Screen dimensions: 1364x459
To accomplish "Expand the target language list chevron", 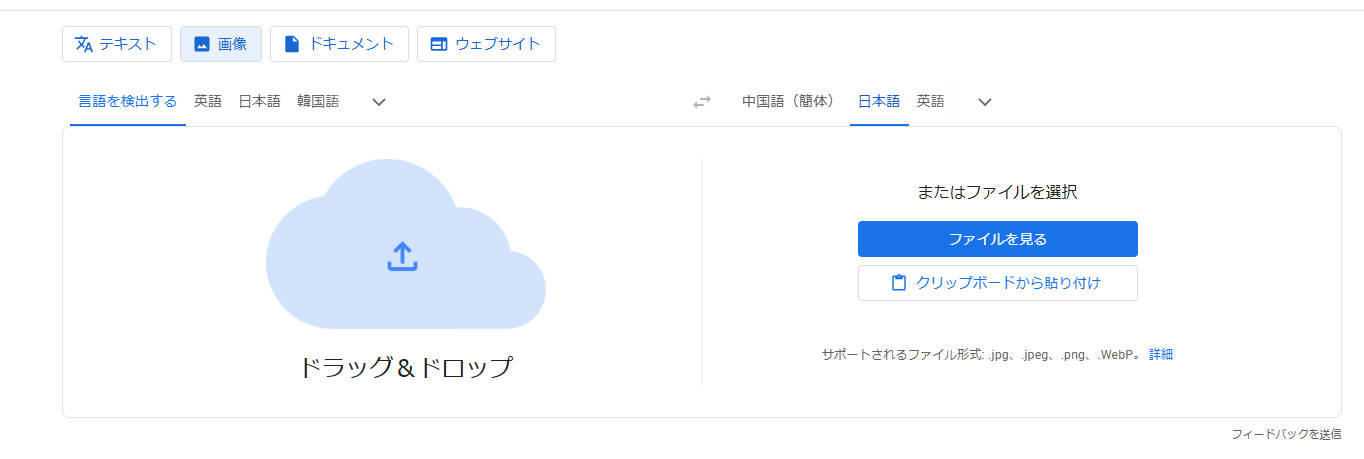I will [x=985, y=102].
